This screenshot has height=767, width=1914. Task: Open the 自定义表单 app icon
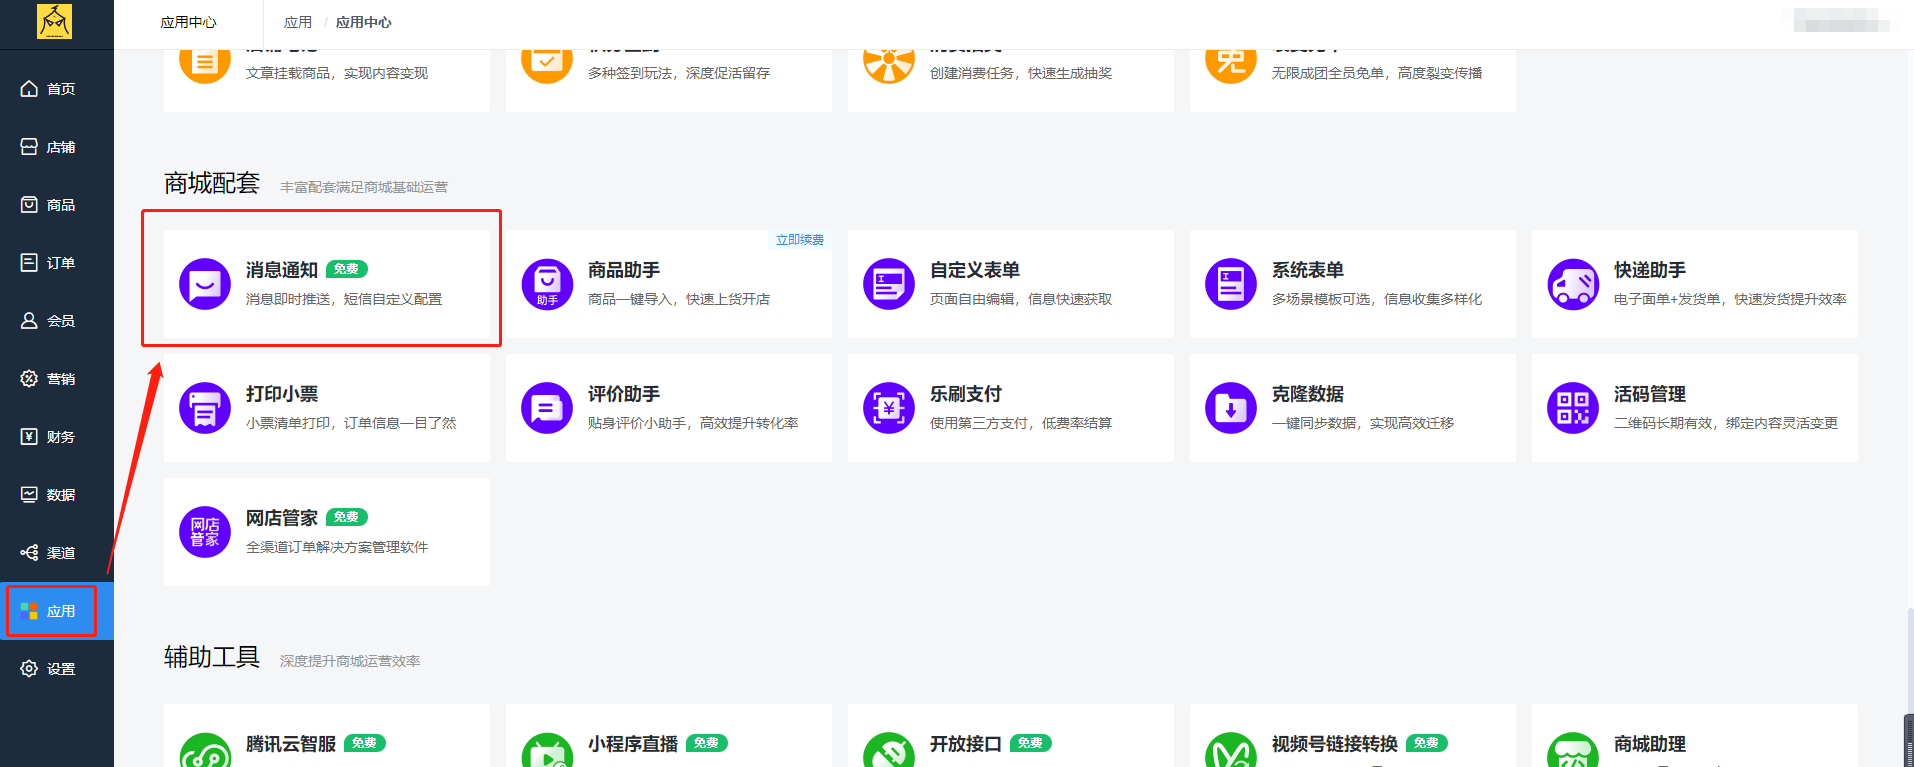click(889, 284)
